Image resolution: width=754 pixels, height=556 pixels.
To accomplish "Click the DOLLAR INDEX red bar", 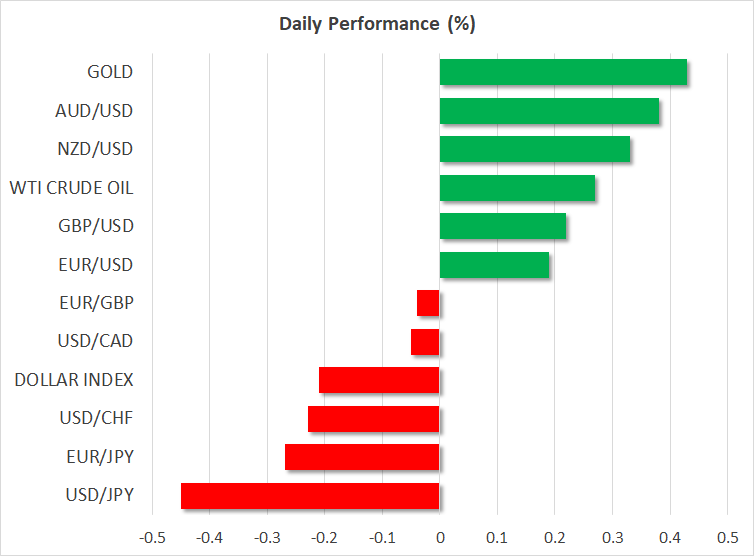I will (379, 380).
